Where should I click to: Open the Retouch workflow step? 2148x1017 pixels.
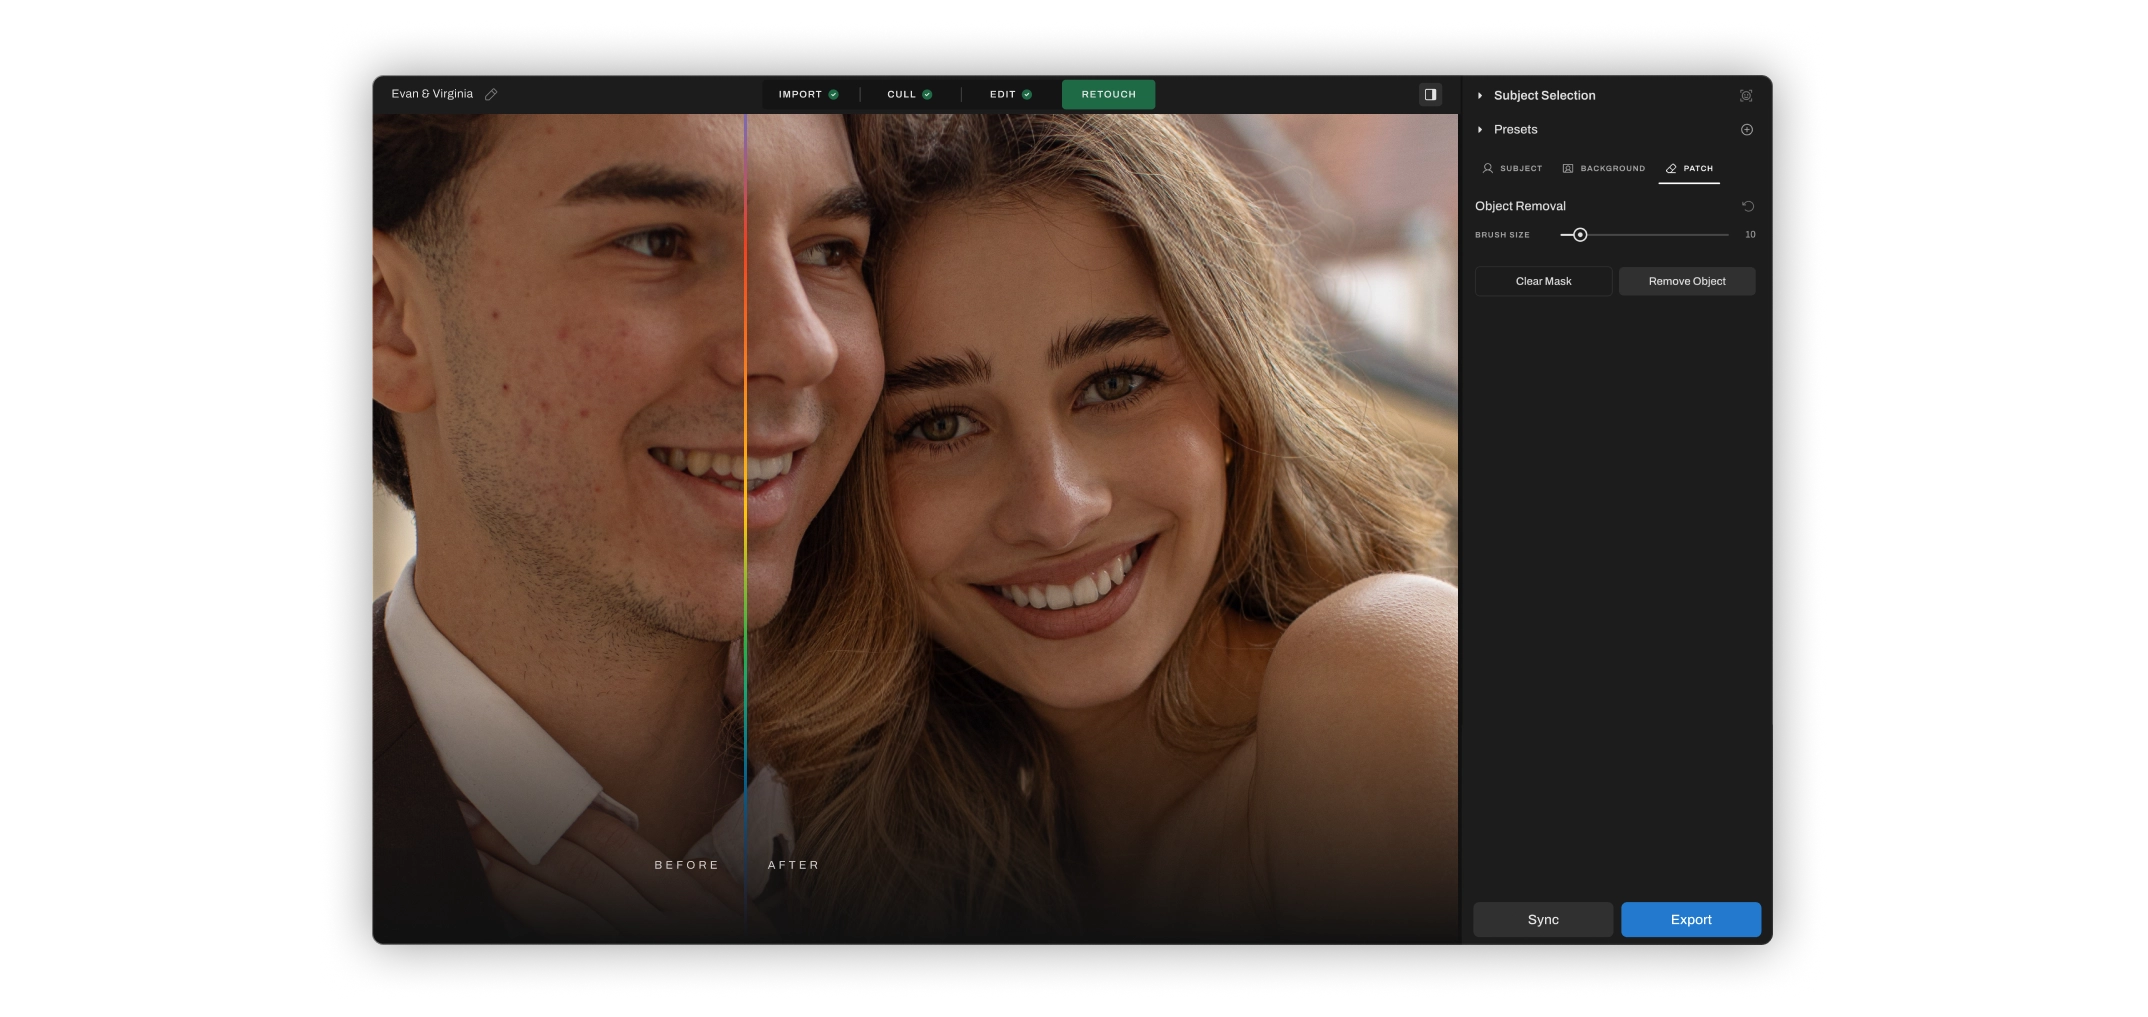pyautogui.click(x=1108, y=95)
